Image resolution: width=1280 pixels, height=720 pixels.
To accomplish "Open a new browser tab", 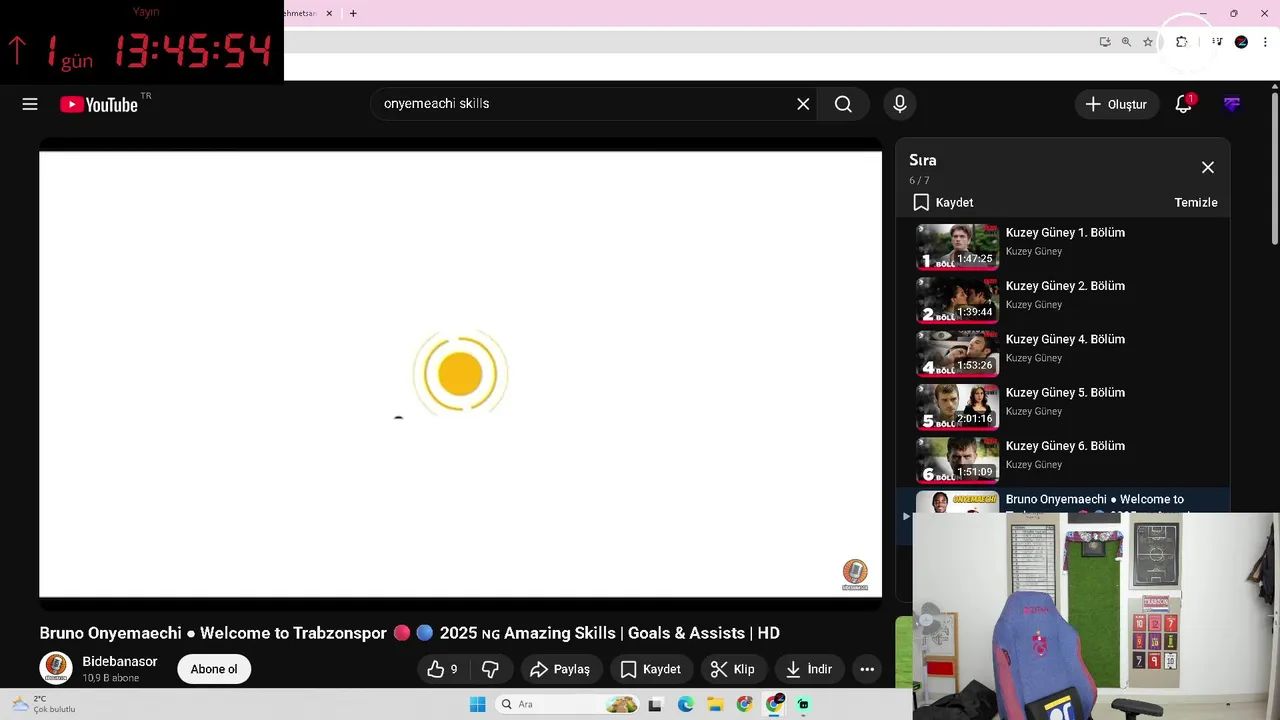I will click(353, 13).
